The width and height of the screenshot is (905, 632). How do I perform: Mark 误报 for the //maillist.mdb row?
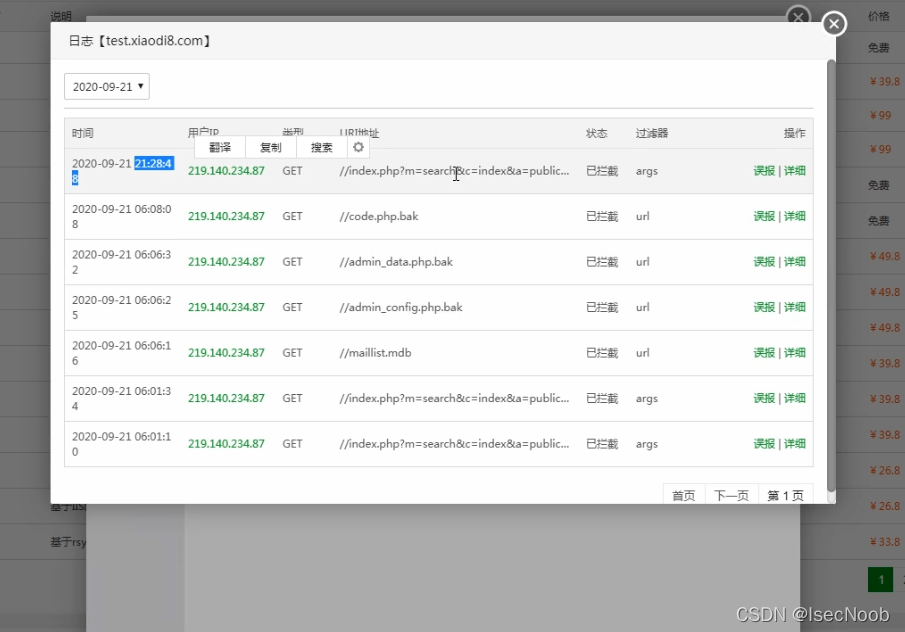click(x=764, y=353)
